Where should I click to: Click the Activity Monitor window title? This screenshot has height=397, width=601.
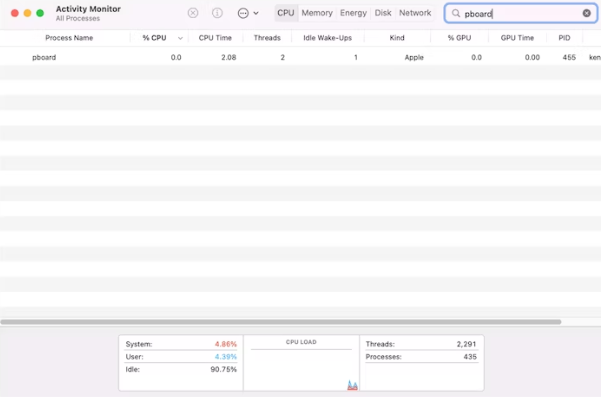[x=88, y=9]
